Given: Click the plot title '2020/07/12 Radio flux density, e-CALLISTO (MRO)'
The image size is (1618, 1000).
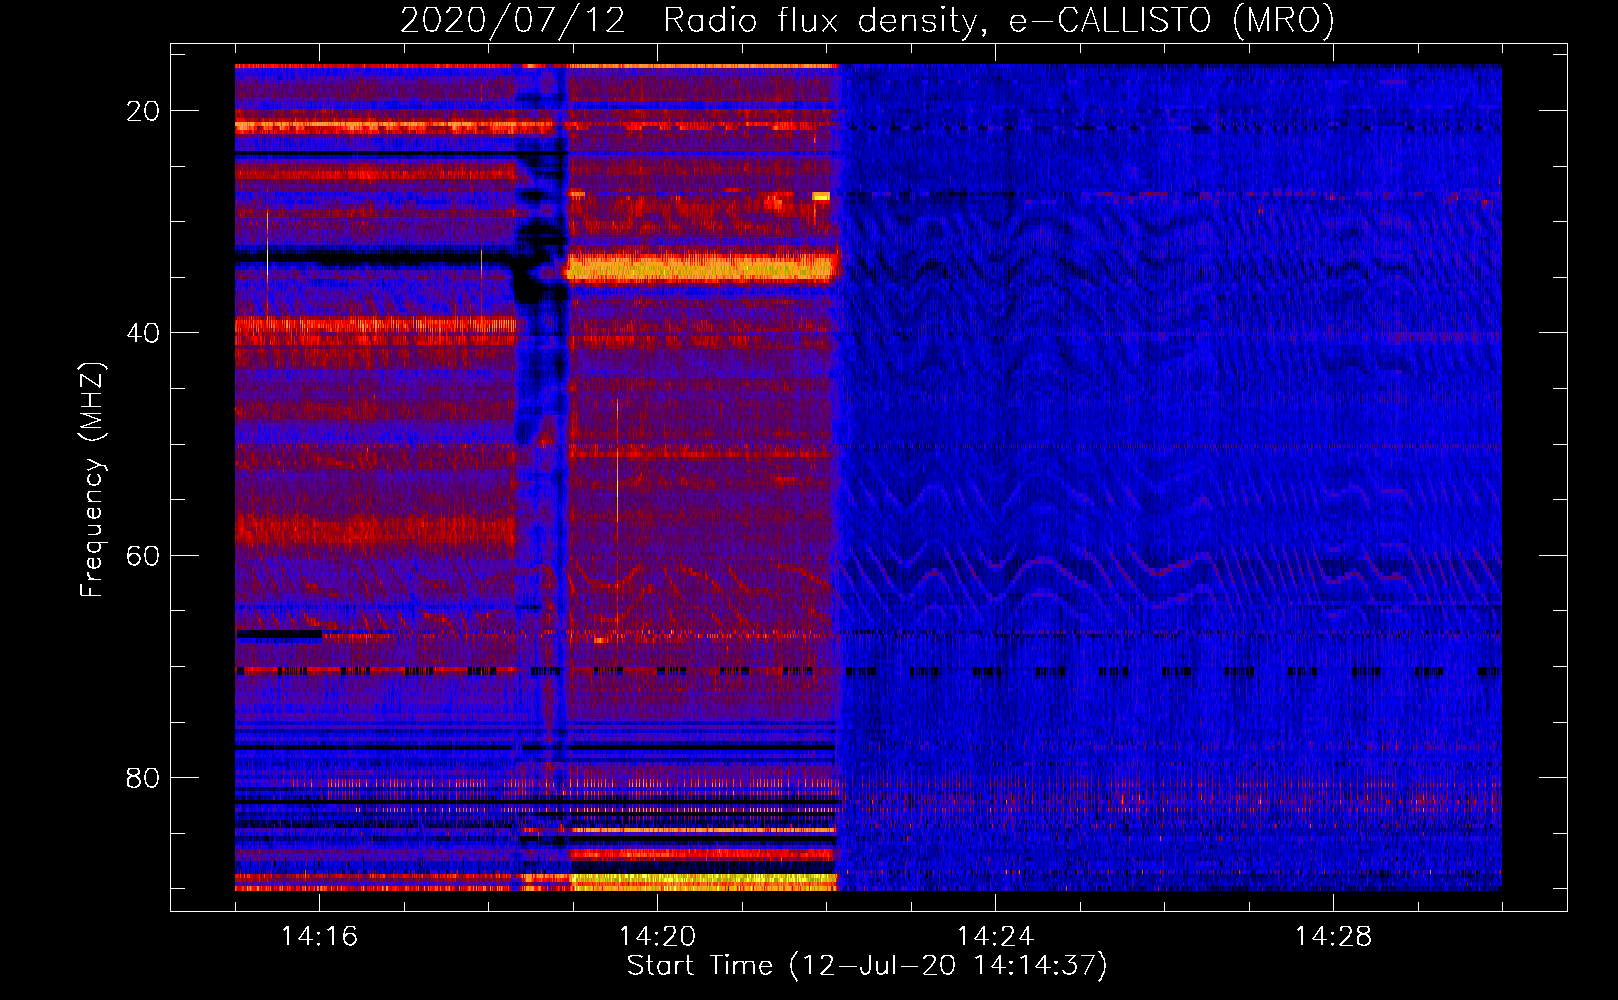Looking at the screenshot, I should 867,20.
